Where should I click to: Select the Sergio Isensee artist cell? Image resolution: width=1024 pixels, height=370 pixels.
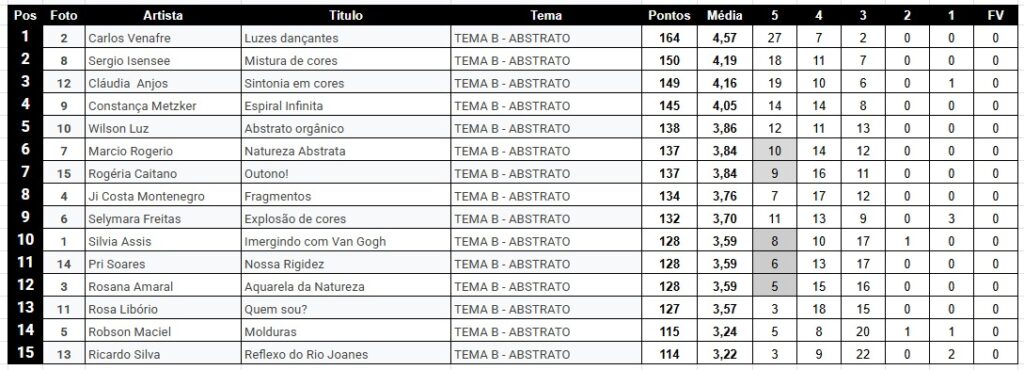(x=163, y=61)
